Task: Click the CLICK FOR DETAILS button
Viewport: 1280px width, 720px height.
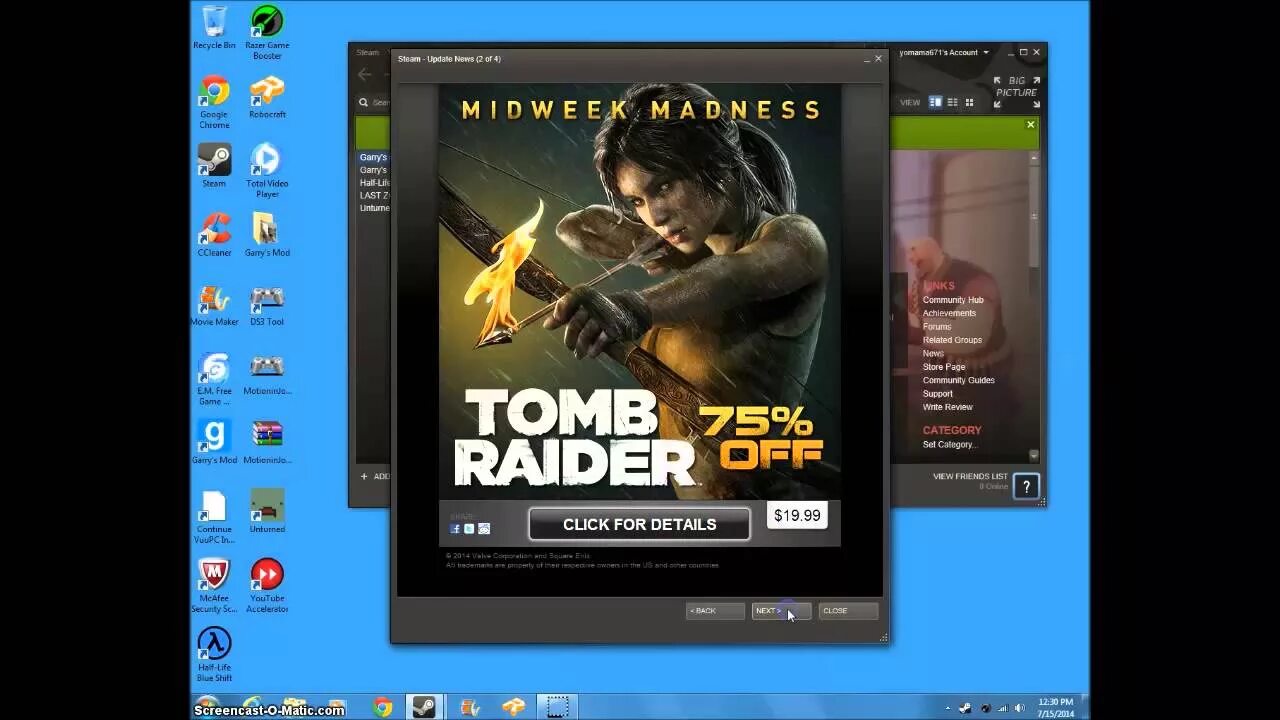Action: [639, 524]
